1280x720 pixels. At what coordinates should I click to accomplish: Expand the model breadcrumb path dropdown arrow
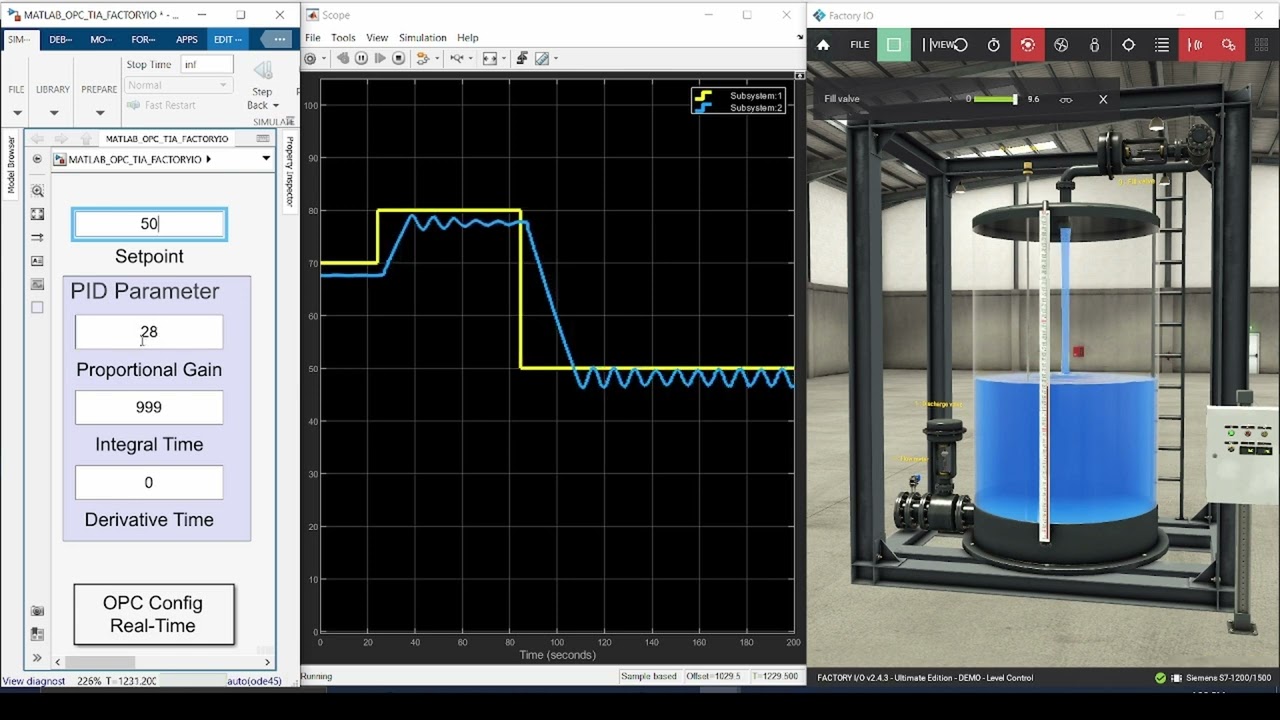tap(266, 159)
